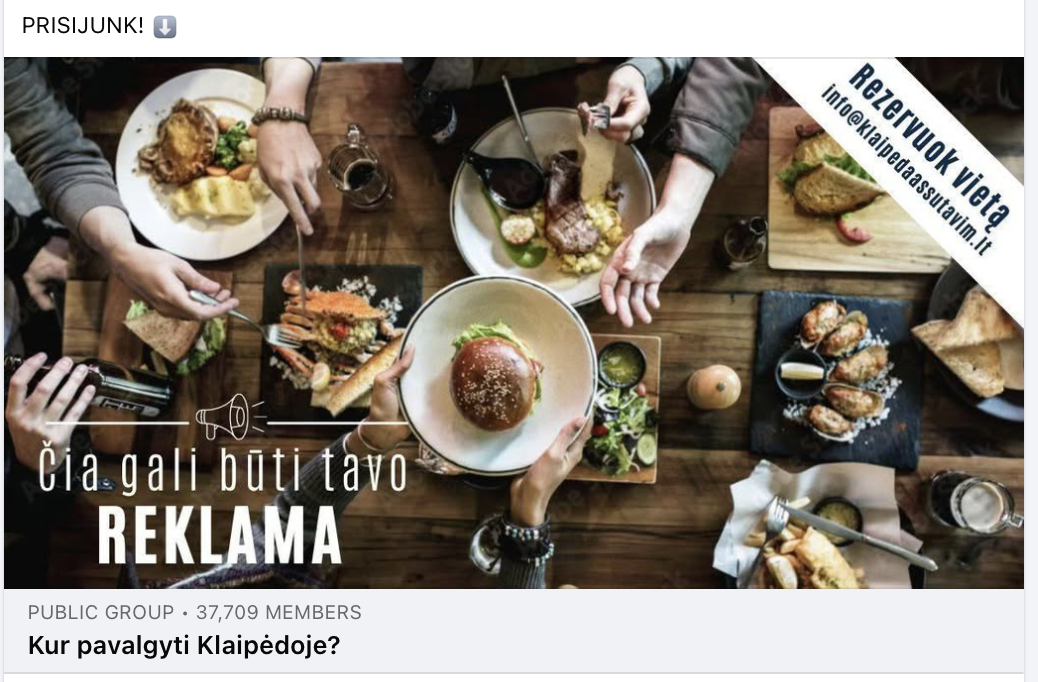Click the small green sauce cup
1038x682 pixels.
point(621,364)
